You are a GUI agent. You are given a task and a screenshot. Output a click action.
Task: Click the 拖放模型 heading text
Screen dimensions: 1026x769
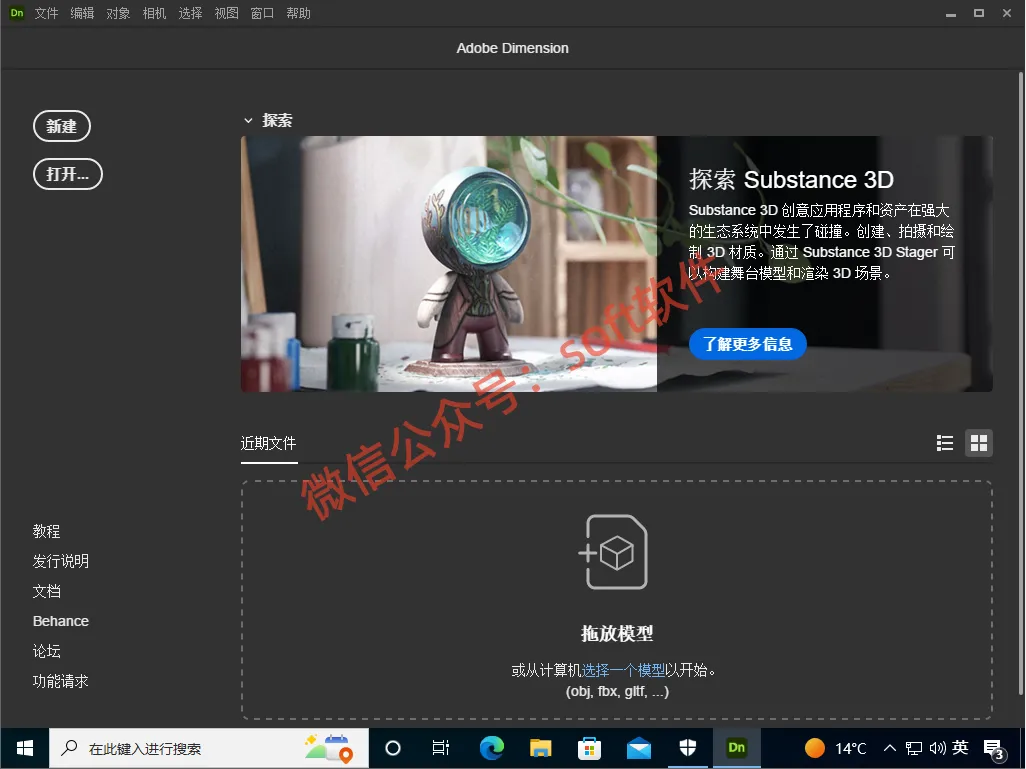(617, 634)
